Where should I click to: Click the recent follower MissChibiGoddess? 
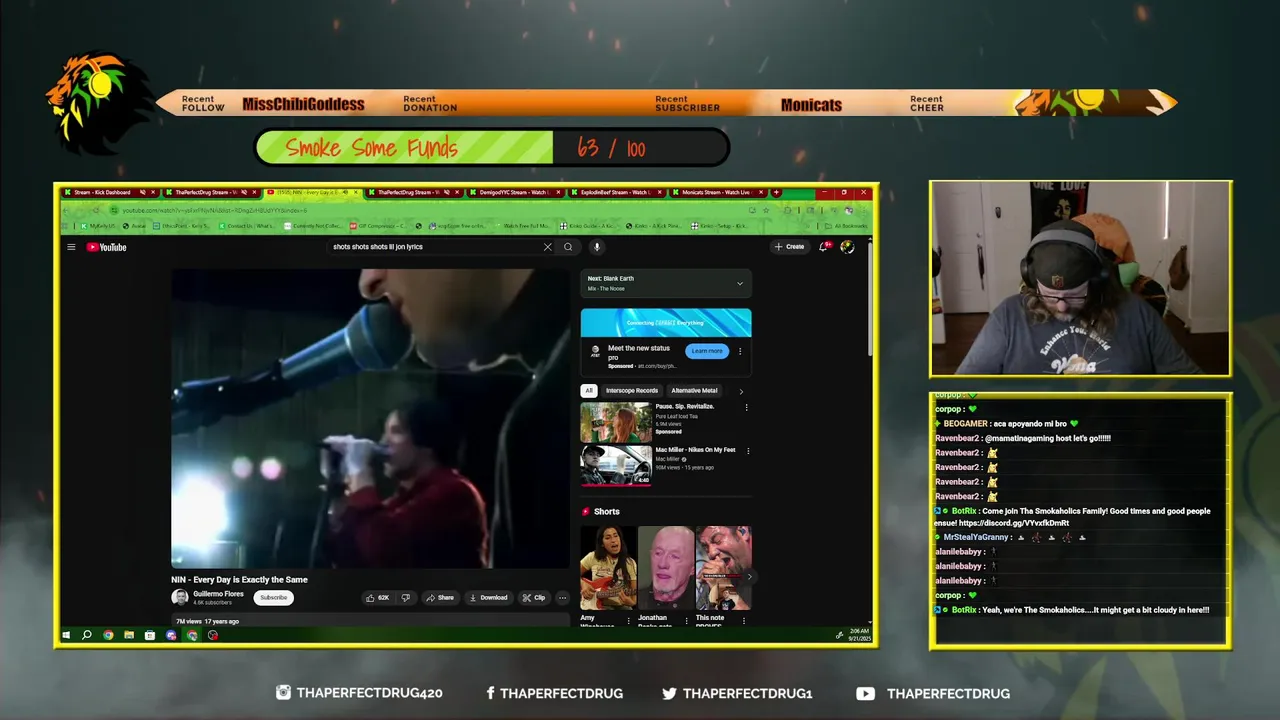303,105
